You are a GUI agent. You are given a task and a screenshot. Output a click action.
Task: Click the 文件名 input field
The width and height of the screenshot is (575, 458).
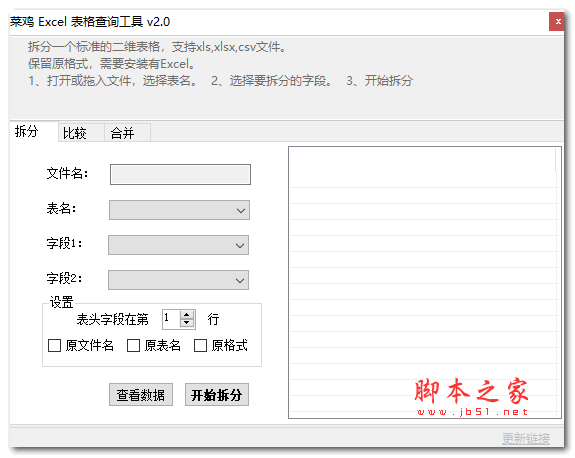pyautogui.click(x=180, y=175)
